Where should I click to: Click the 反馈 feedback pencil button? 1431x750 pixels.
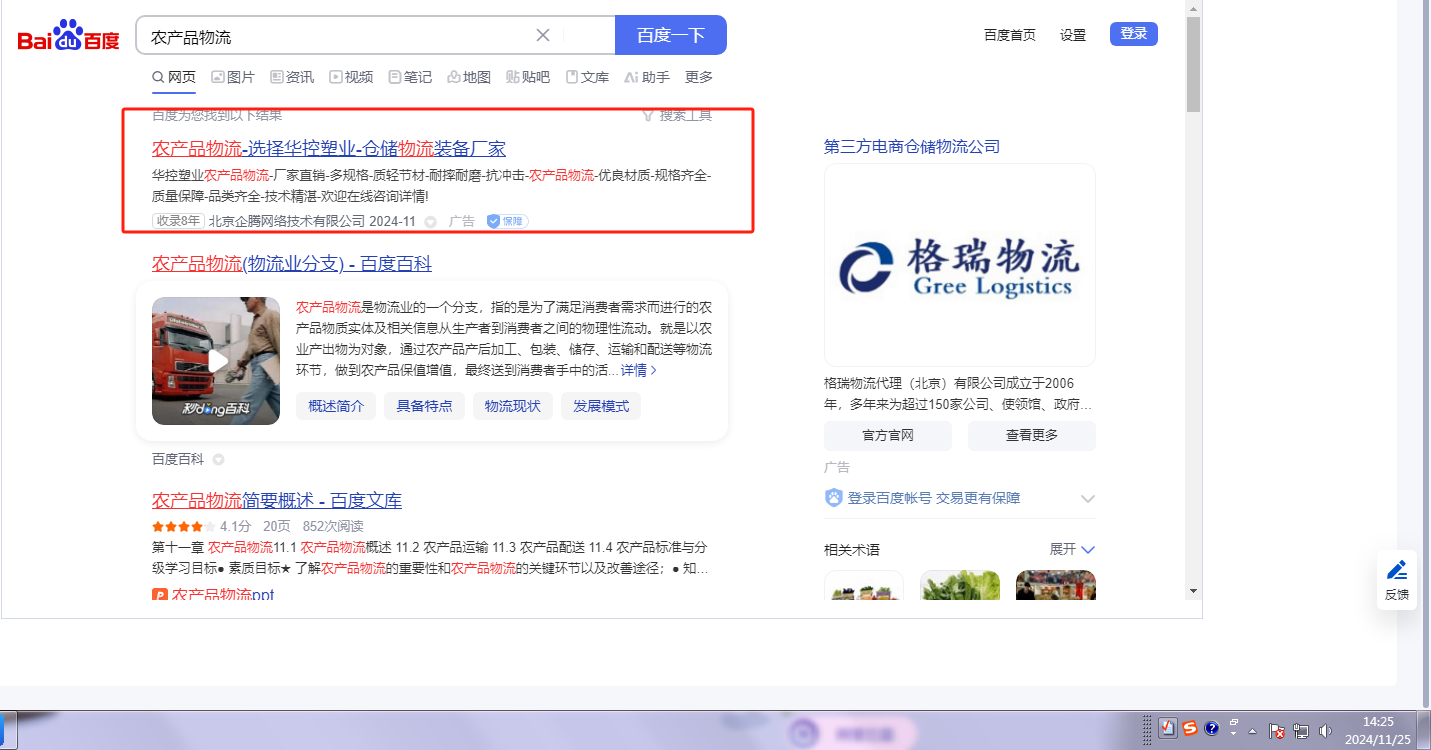(x=1397, y=580)
